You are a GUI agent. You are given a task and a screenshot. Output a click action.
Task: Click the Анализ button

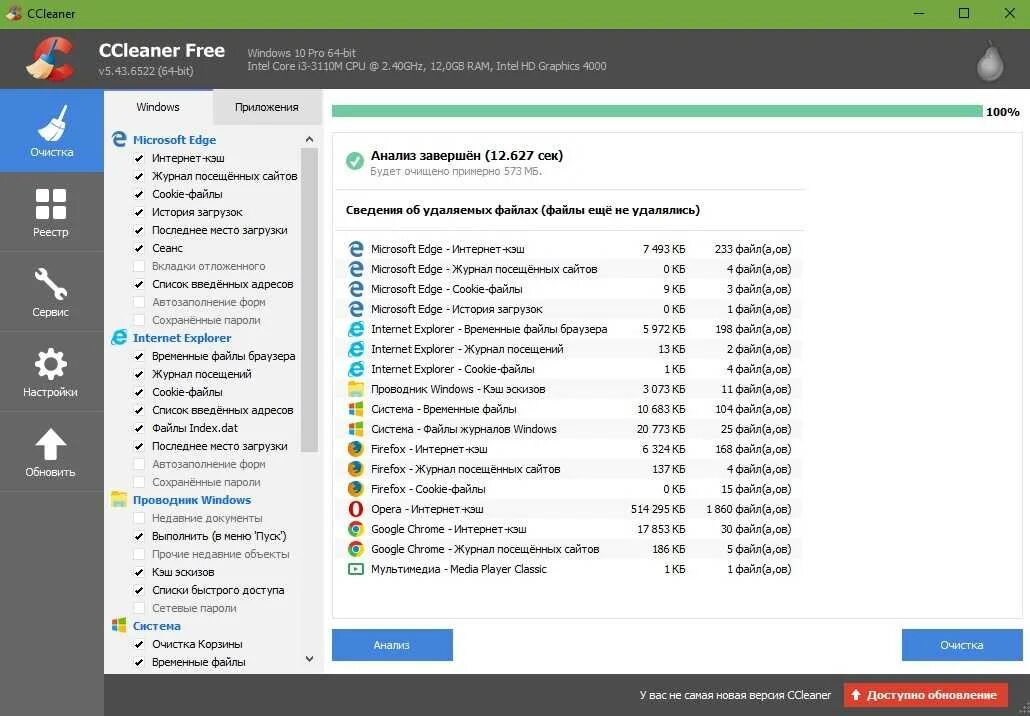392,645
